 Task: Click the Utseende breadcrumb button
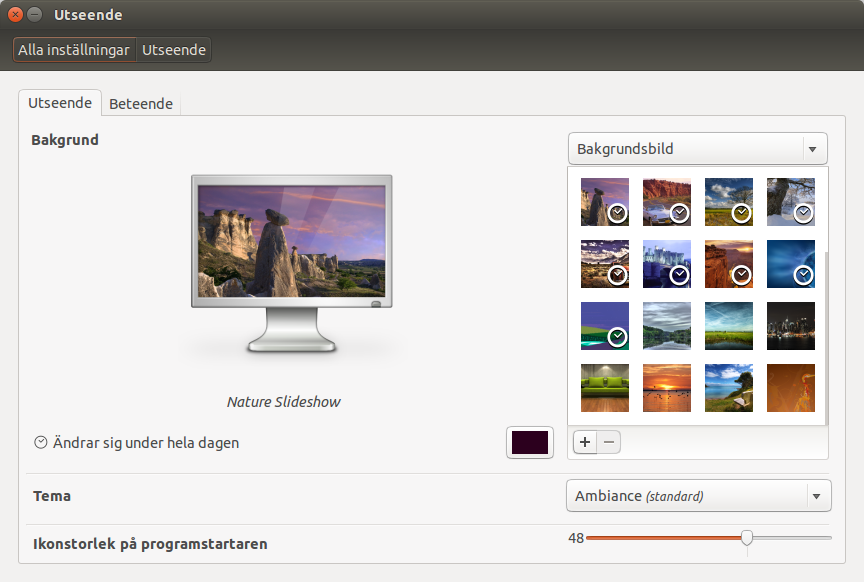click(174, 50)
